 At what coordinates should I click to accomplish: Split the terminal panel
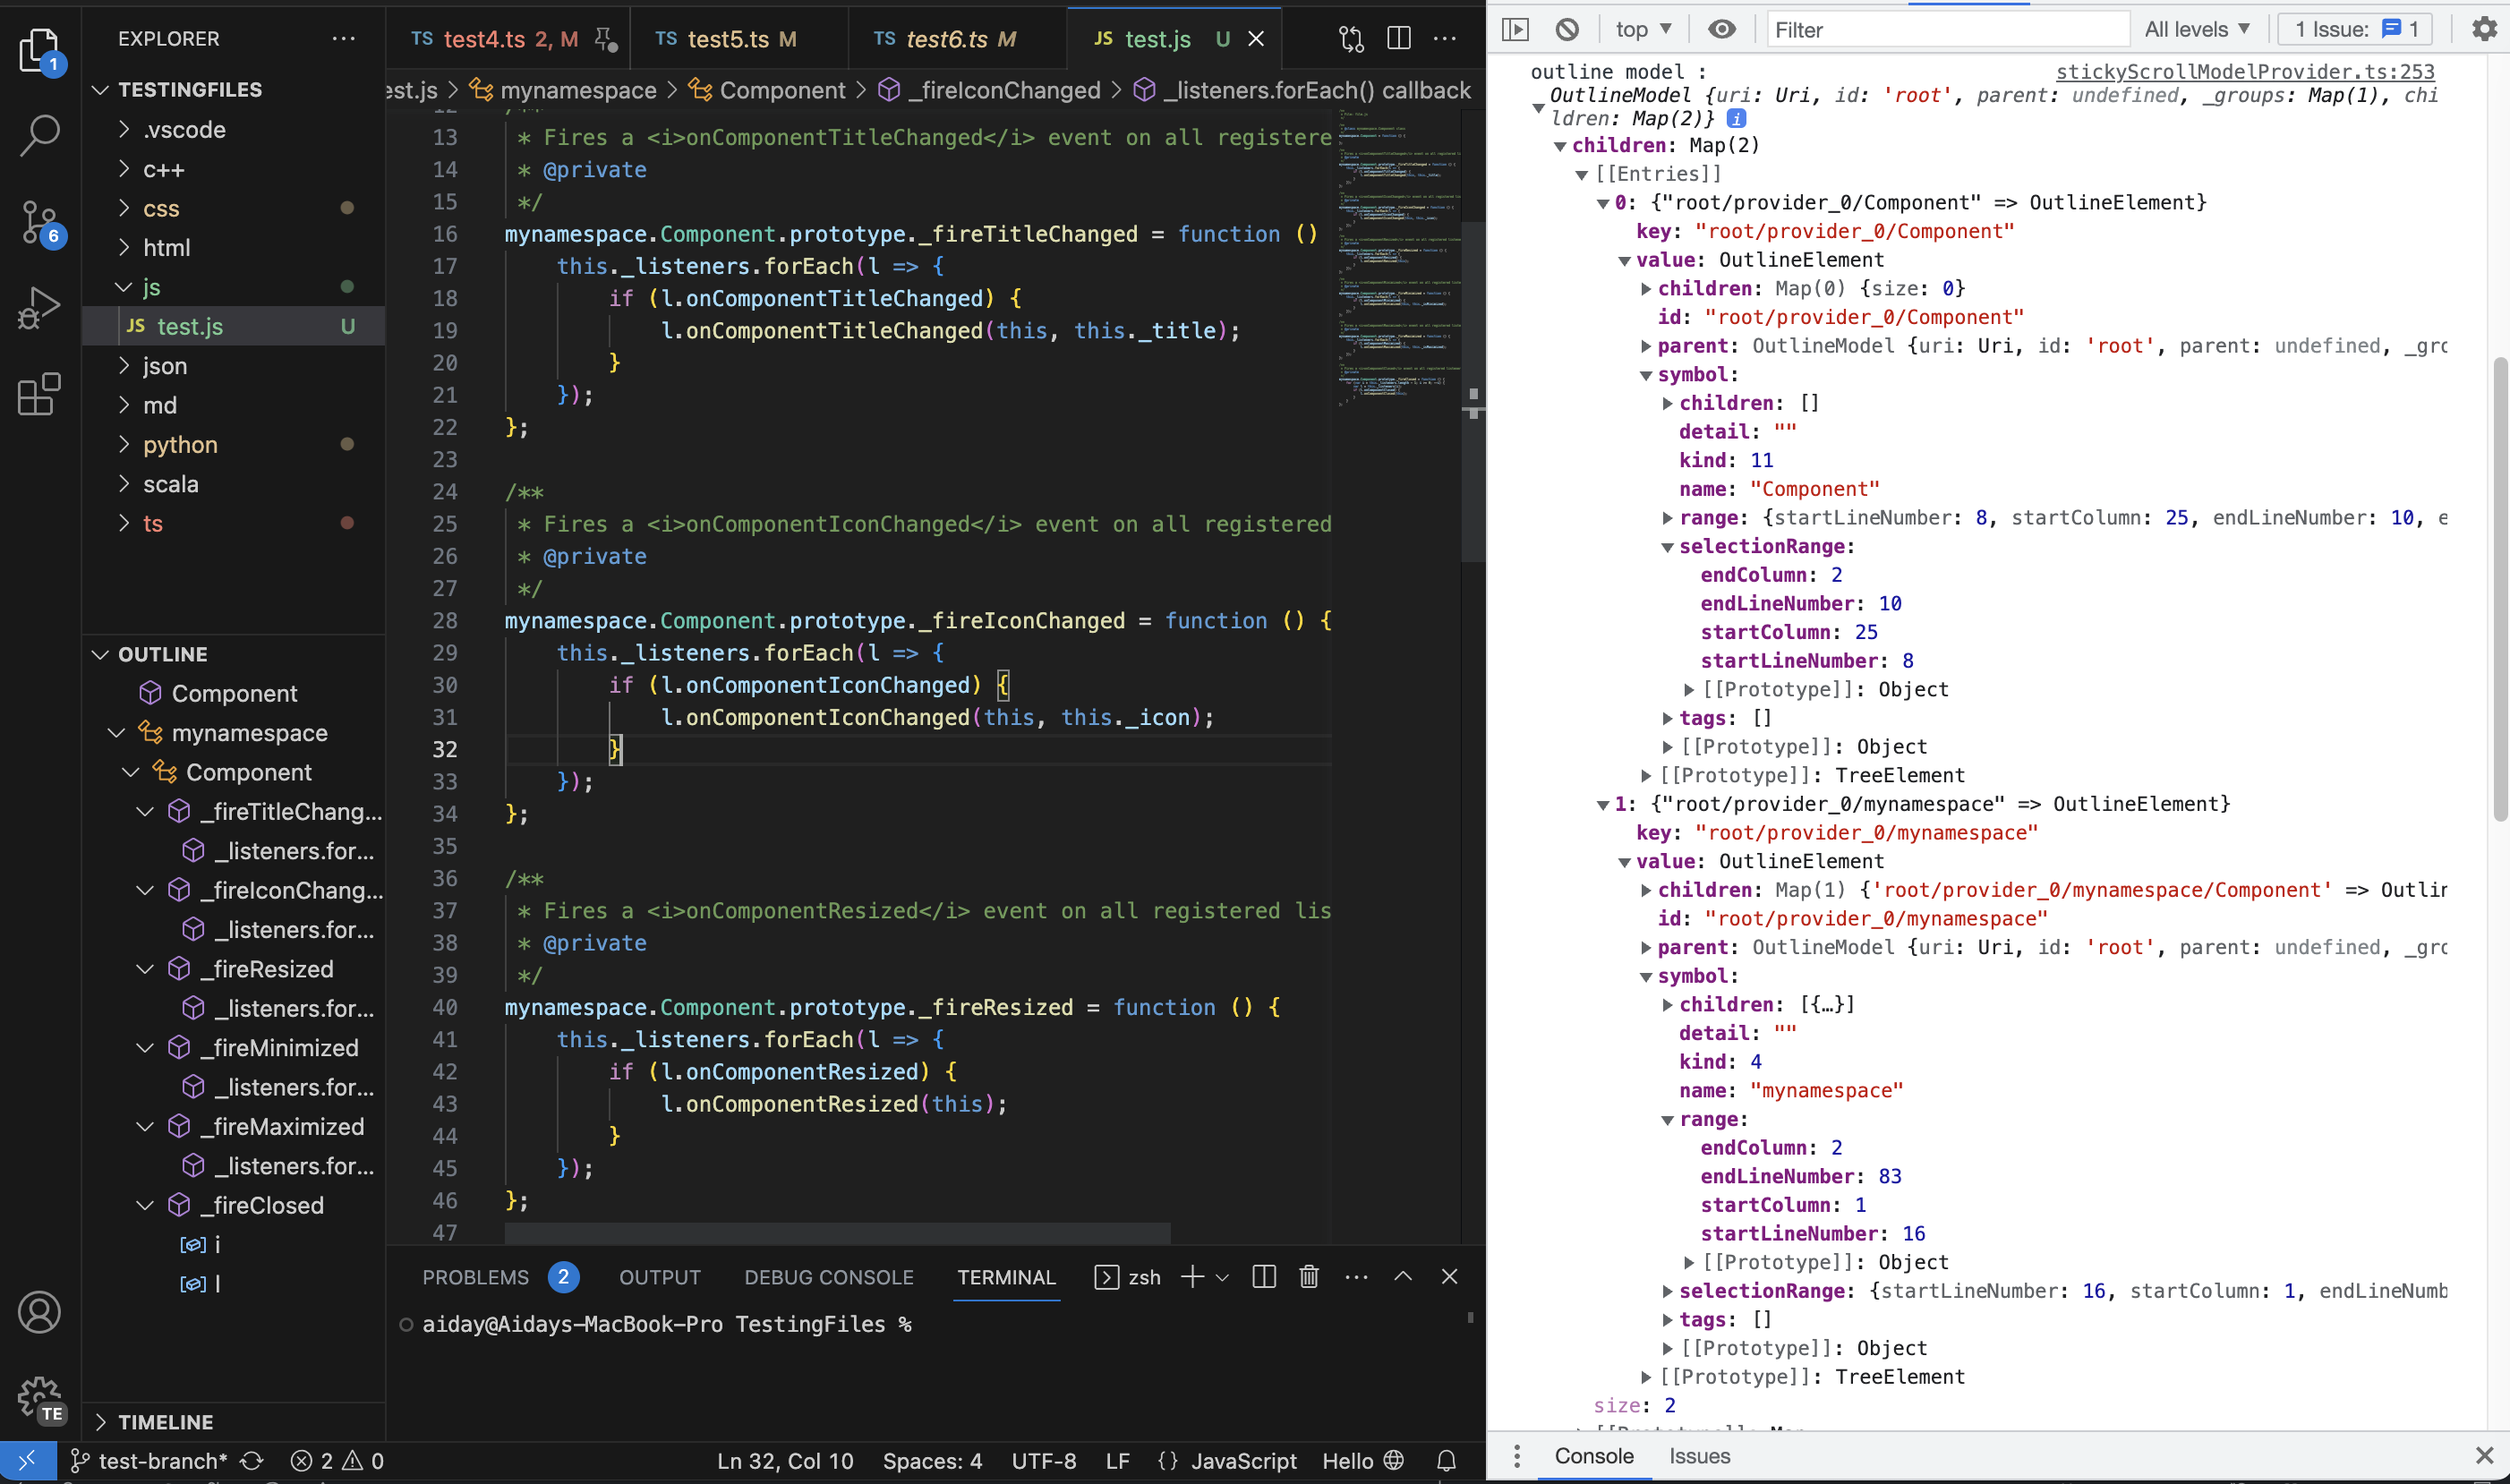pyautogui.click(x=1262, y=1277)
